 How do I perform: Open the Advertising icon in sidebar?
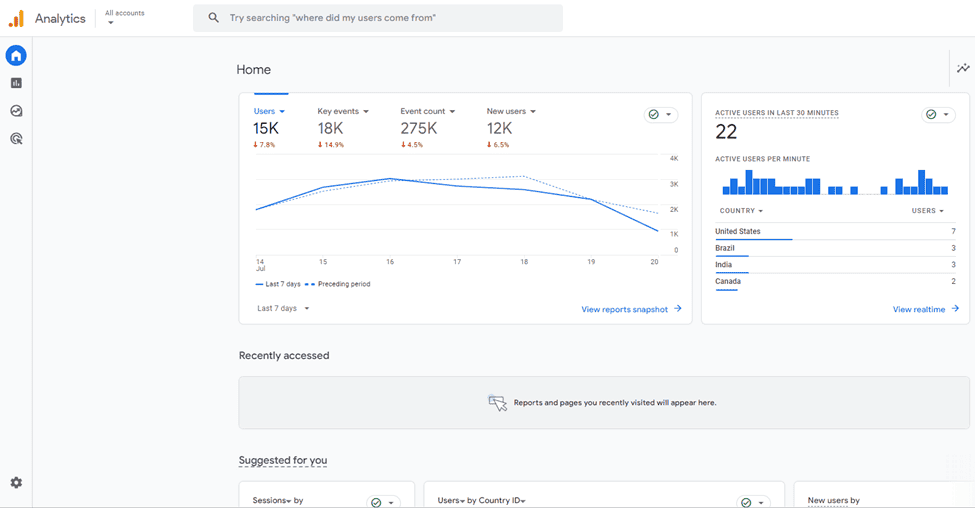pyautogui.click(x=16, y=140)
